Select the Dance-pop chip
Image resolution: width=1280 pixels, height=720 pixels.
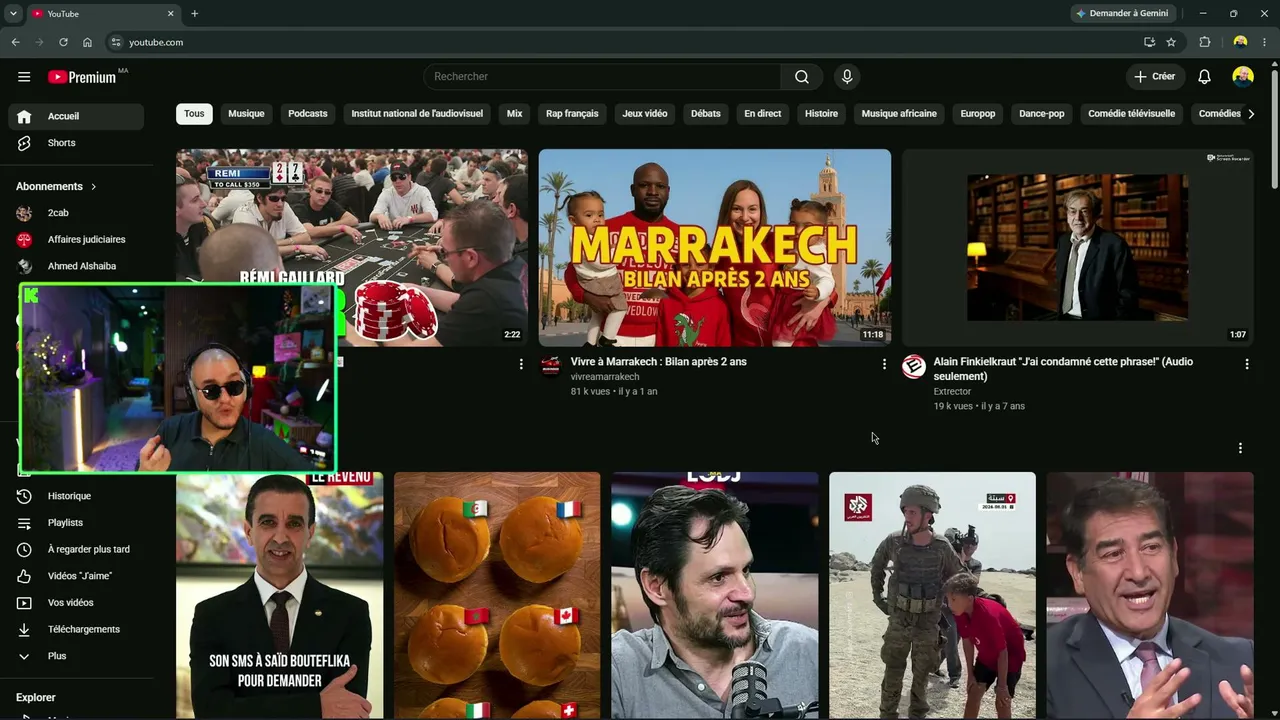click(x=1042, y=114)
